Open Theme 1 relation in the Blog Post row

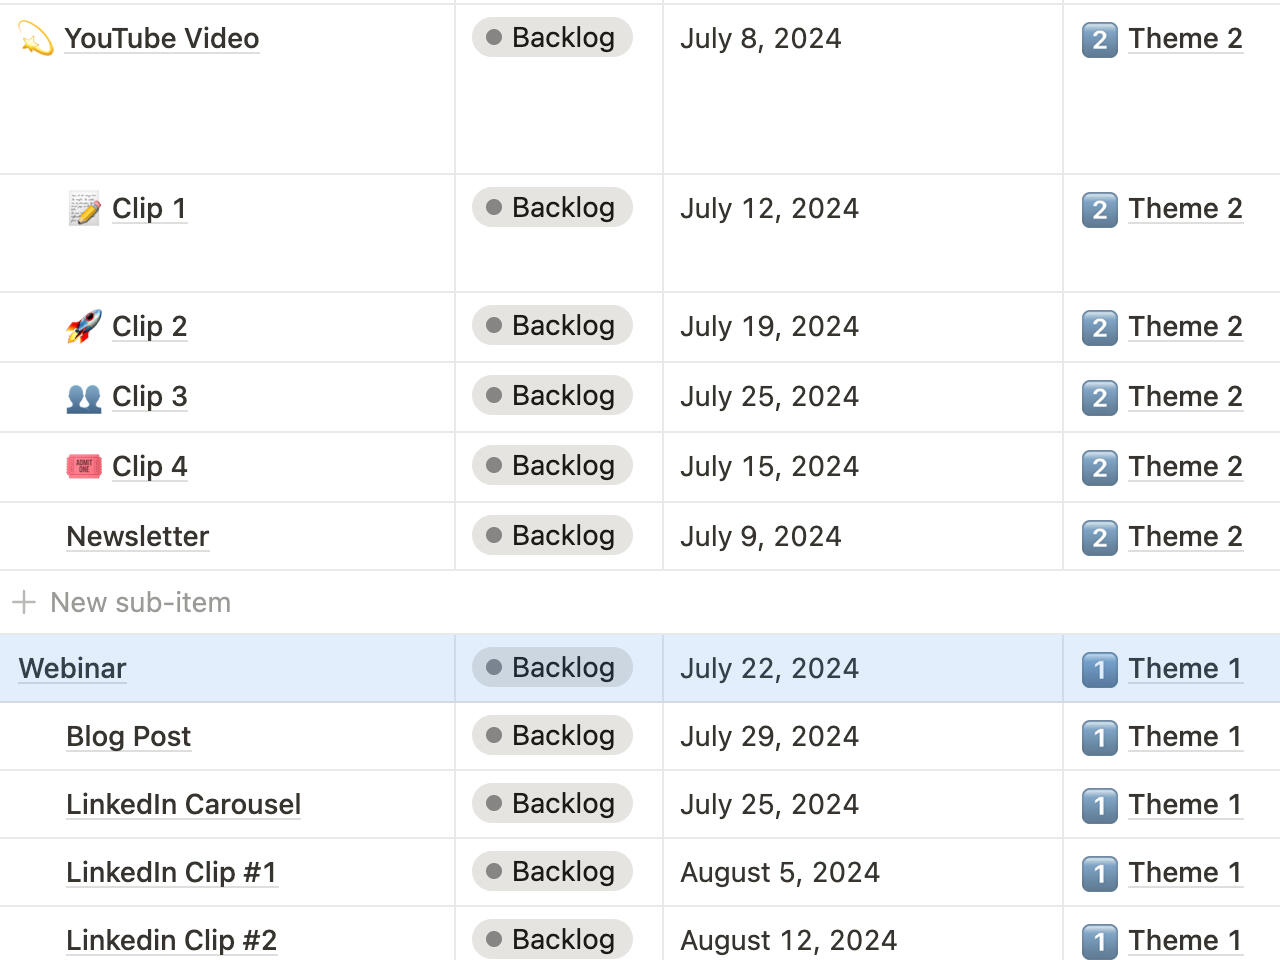(1184, 737)
